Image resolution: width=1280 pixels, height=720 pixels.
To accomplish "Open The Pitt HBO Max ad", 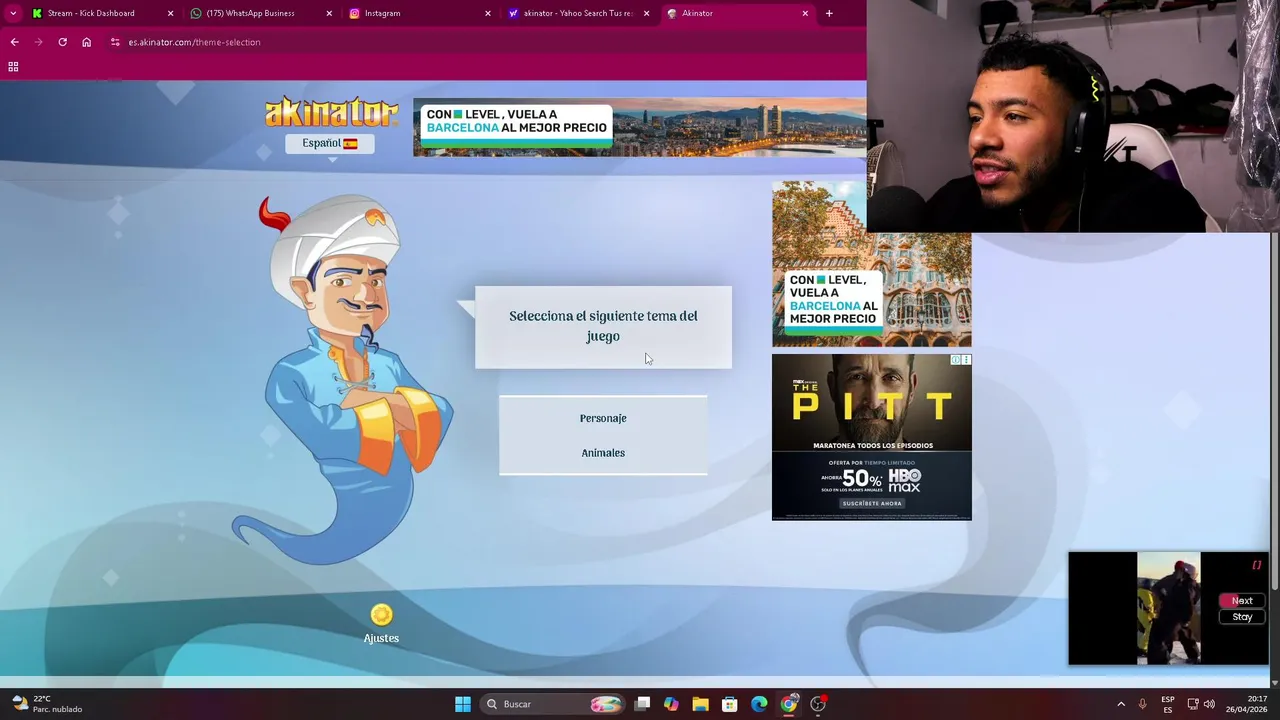I will [x=871, y=437].
